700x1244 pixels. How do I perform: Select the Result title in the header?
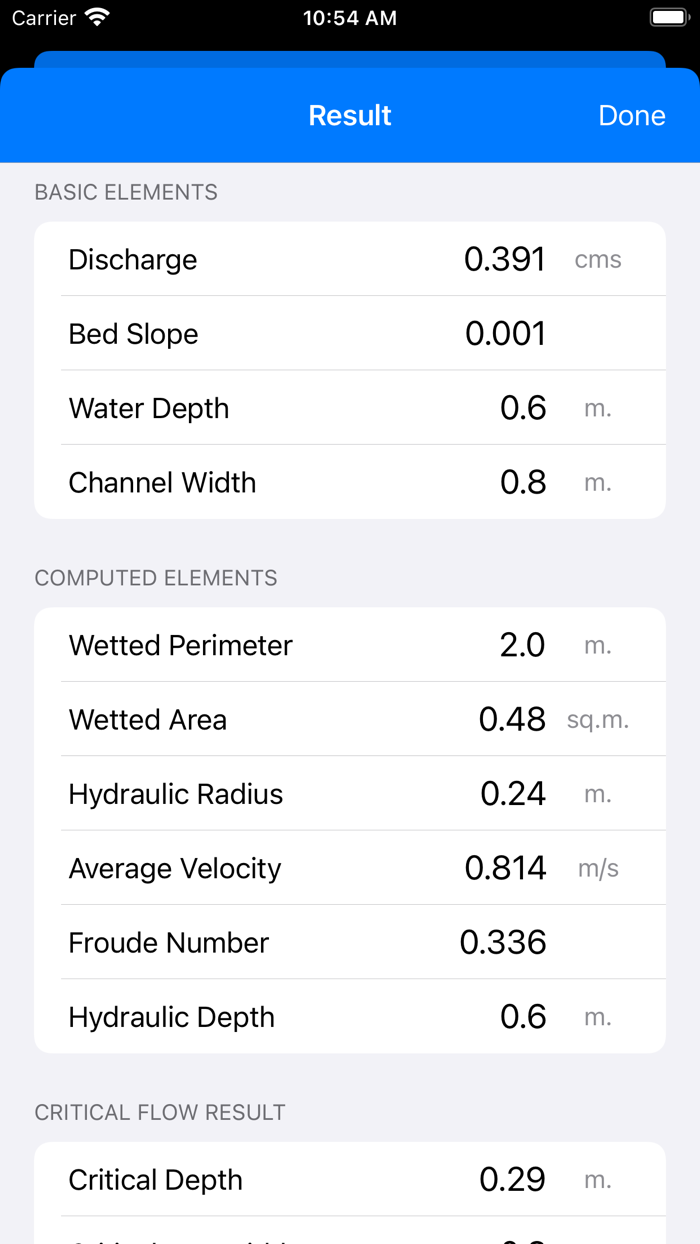pyautogui.click(x=349, y=115)
